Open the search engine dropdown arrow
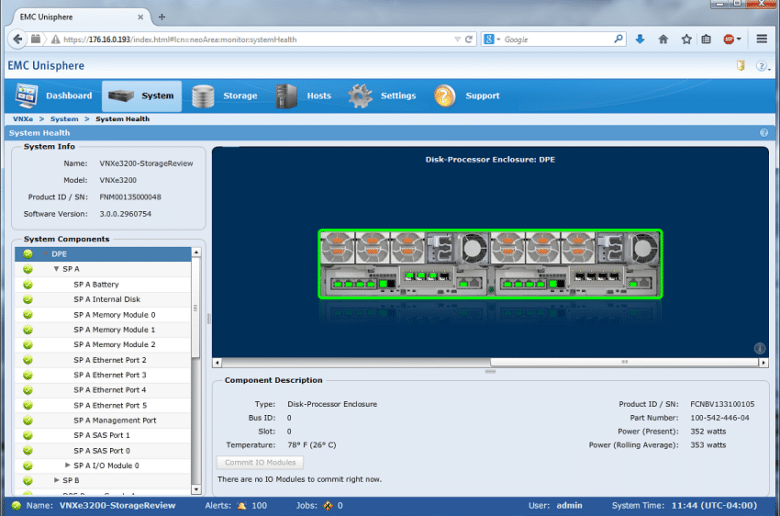The height and width of the screenshot is (516, 780). 498,39
